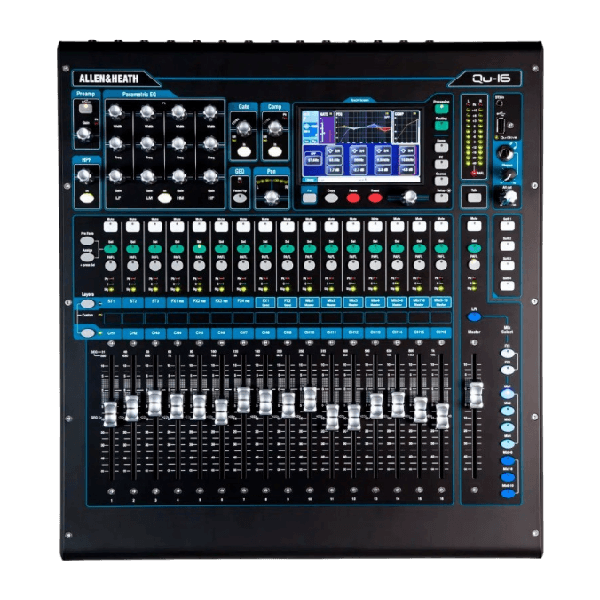Select the Master strip Sel key
The height and width of the screenshot is (600, 600).
pyautogui.click(x=474, y=248)
